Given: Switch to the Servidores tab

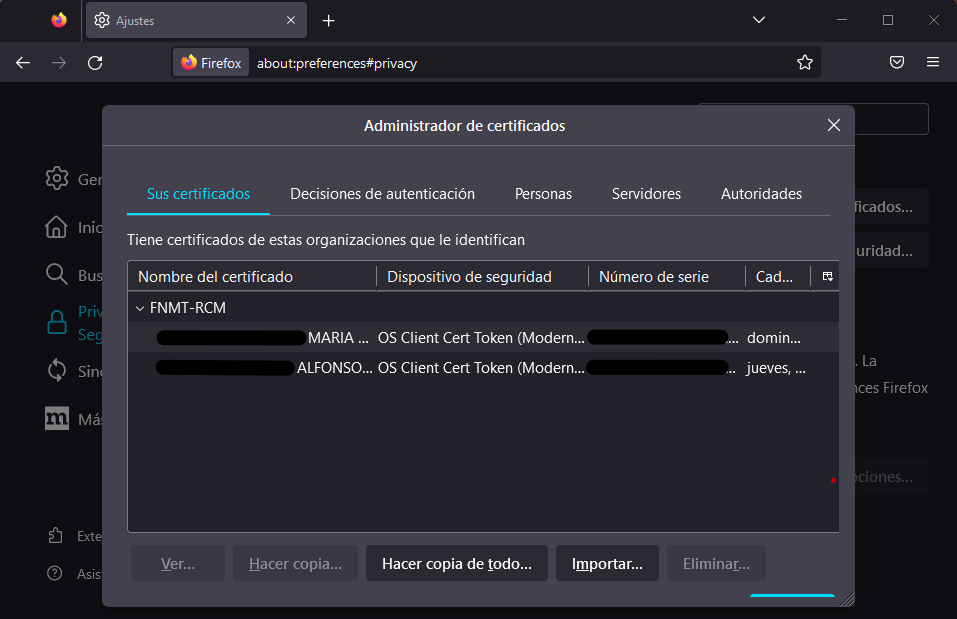Looking at the screenshot, I should point(646,194).
